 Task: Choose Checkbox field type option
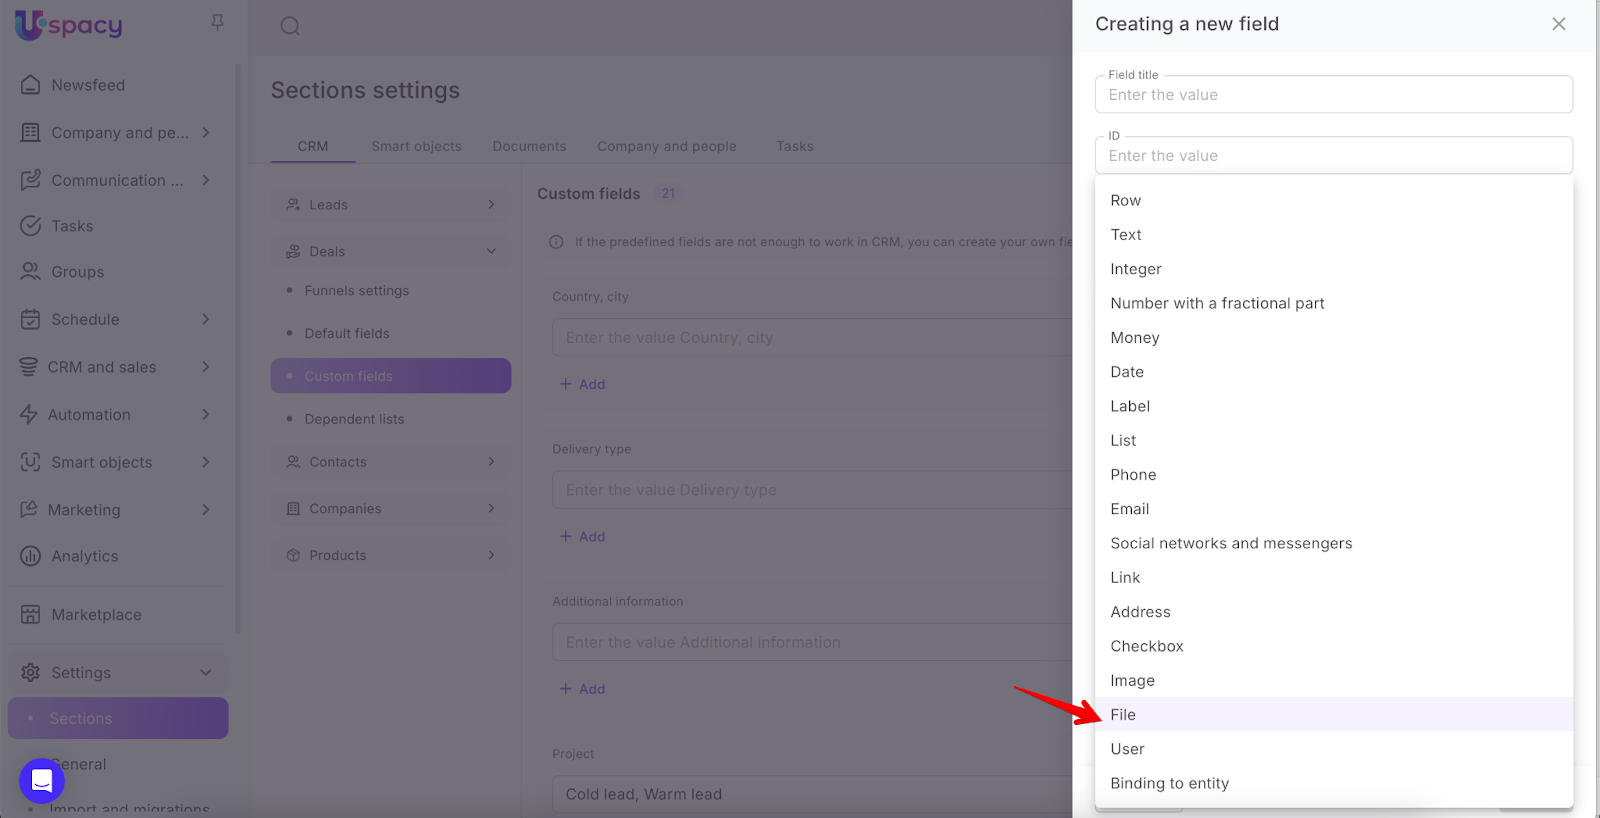pyautogui.click(x=1147, y=646)
